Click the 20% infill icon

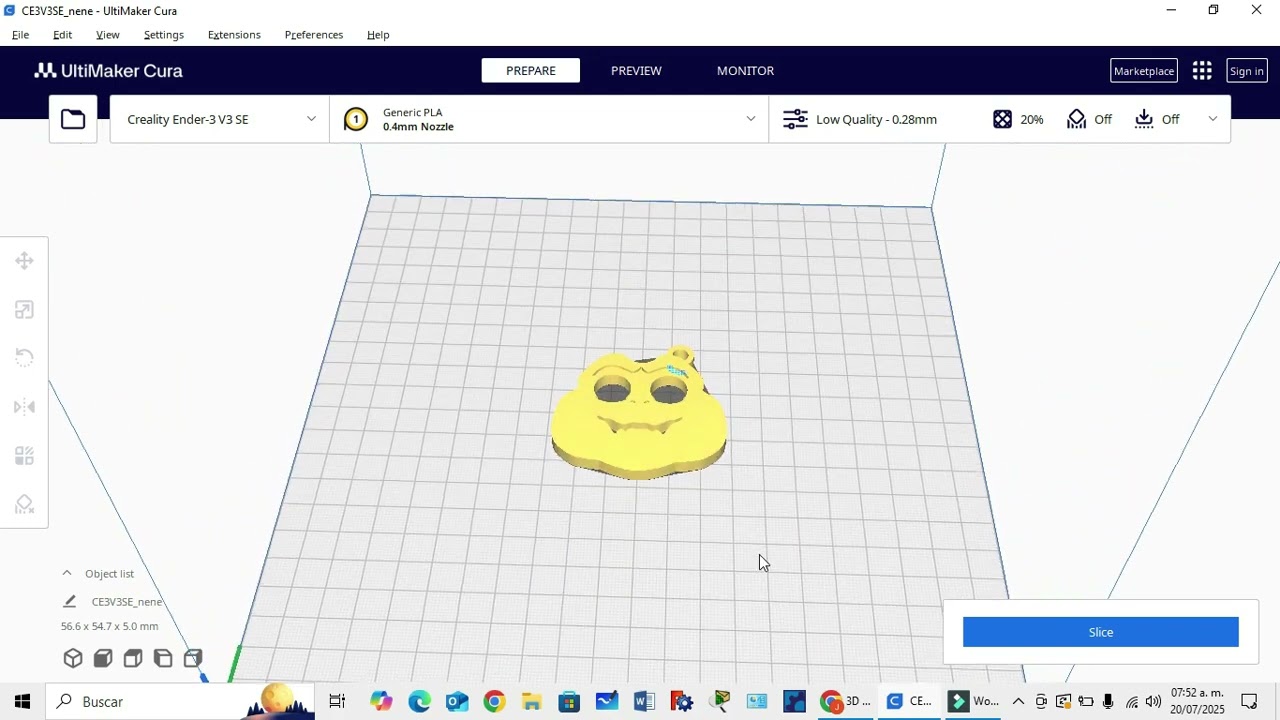coord(1002,119)
